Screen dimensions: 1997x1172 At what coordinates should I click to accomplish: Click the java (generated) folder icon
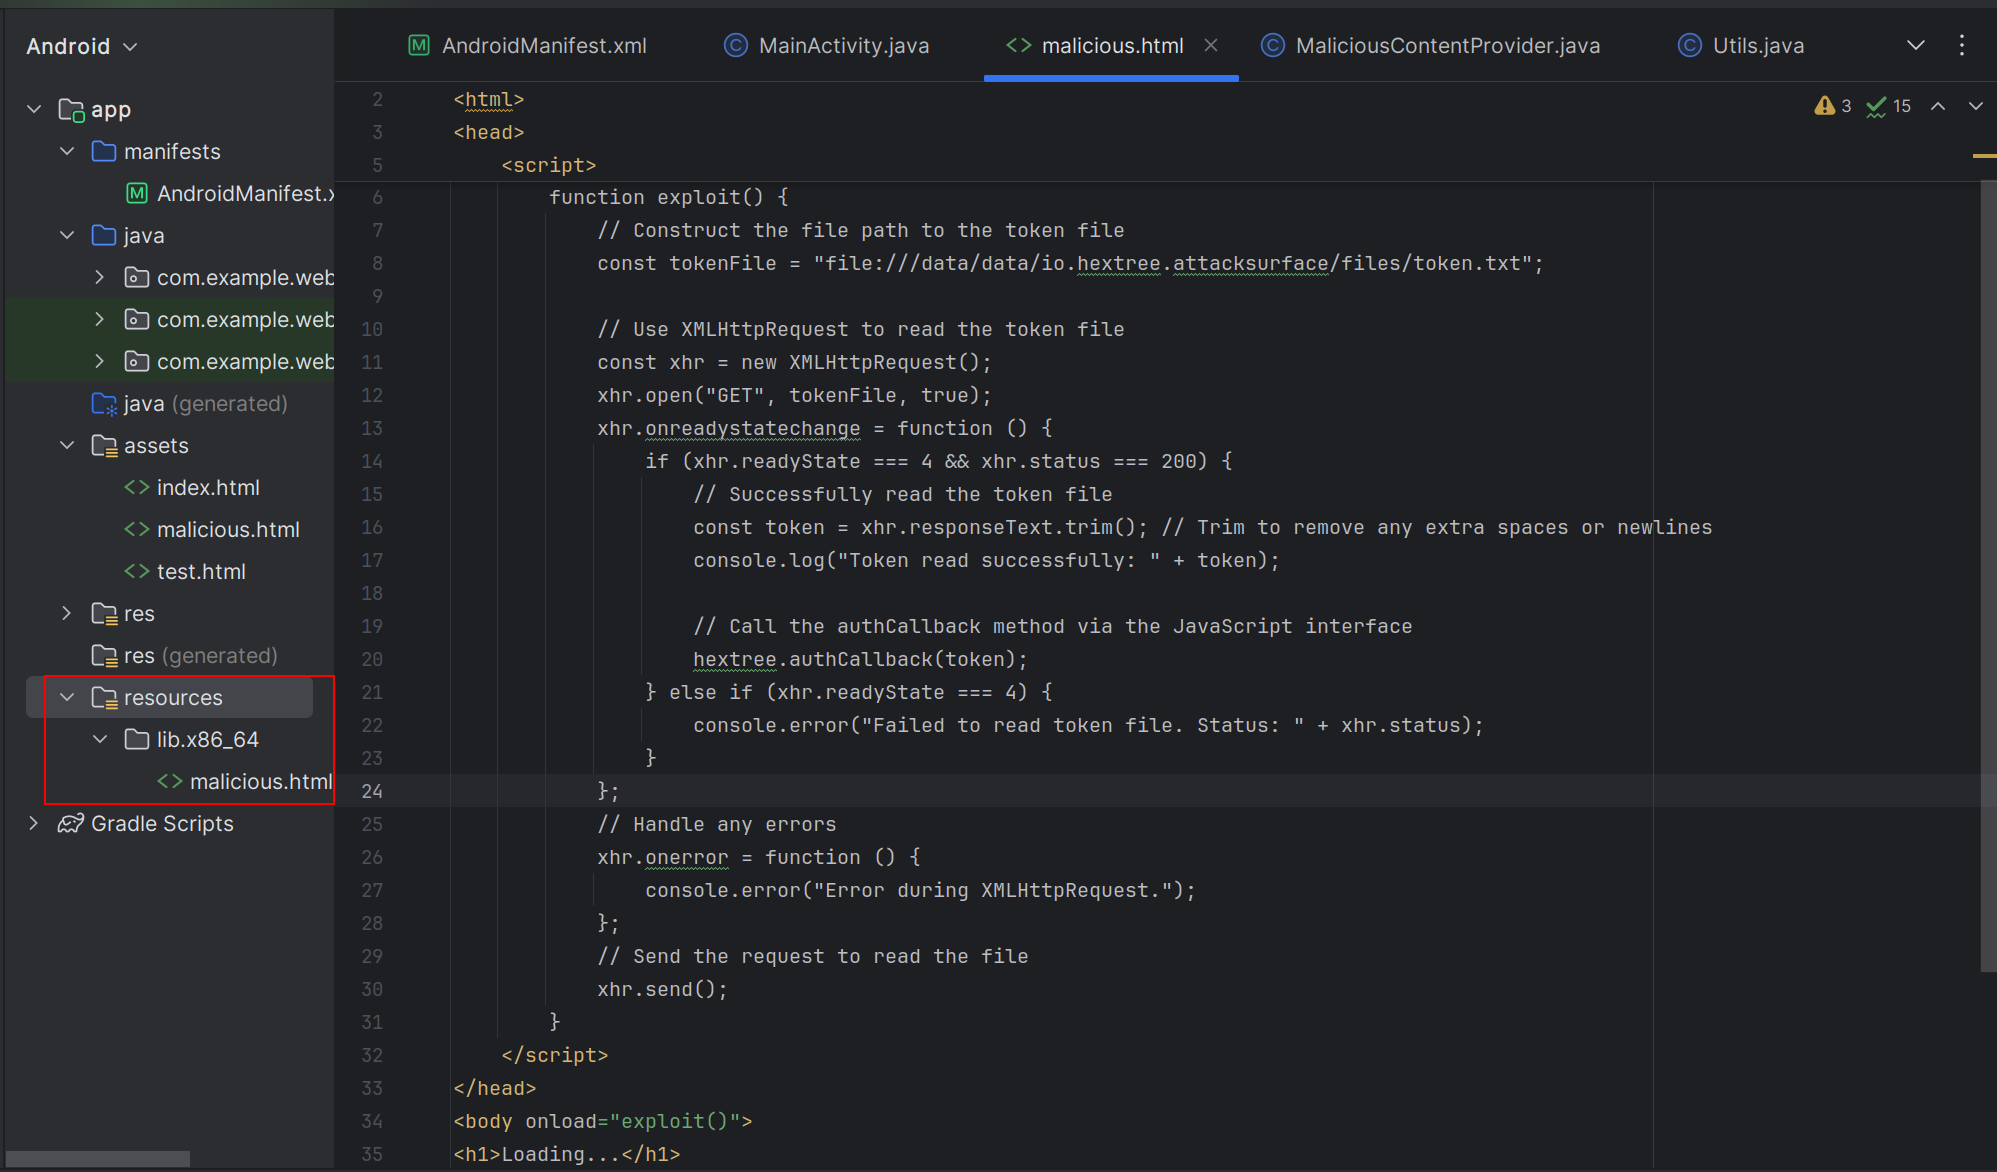104,403
